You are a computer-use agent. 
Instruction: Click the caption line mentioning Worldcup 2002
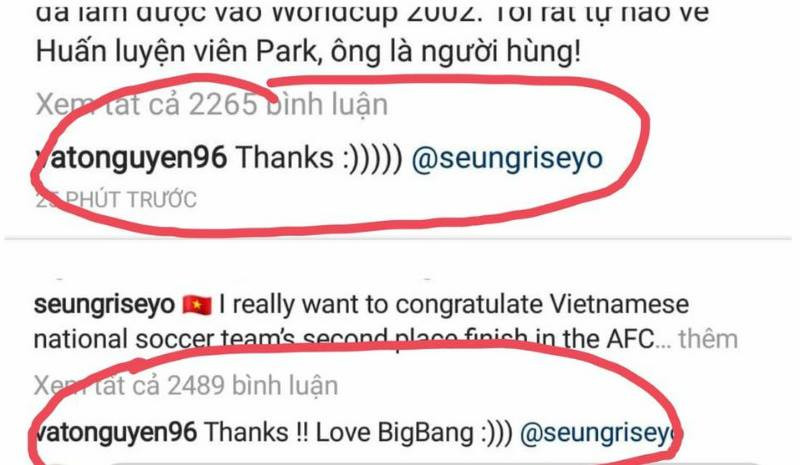pos(372,11)
